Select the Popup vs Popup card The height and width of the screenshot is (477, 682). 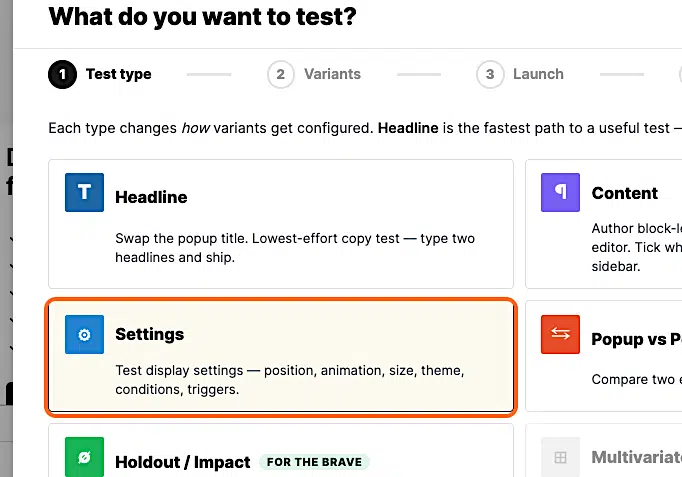[x=604, y=356]
